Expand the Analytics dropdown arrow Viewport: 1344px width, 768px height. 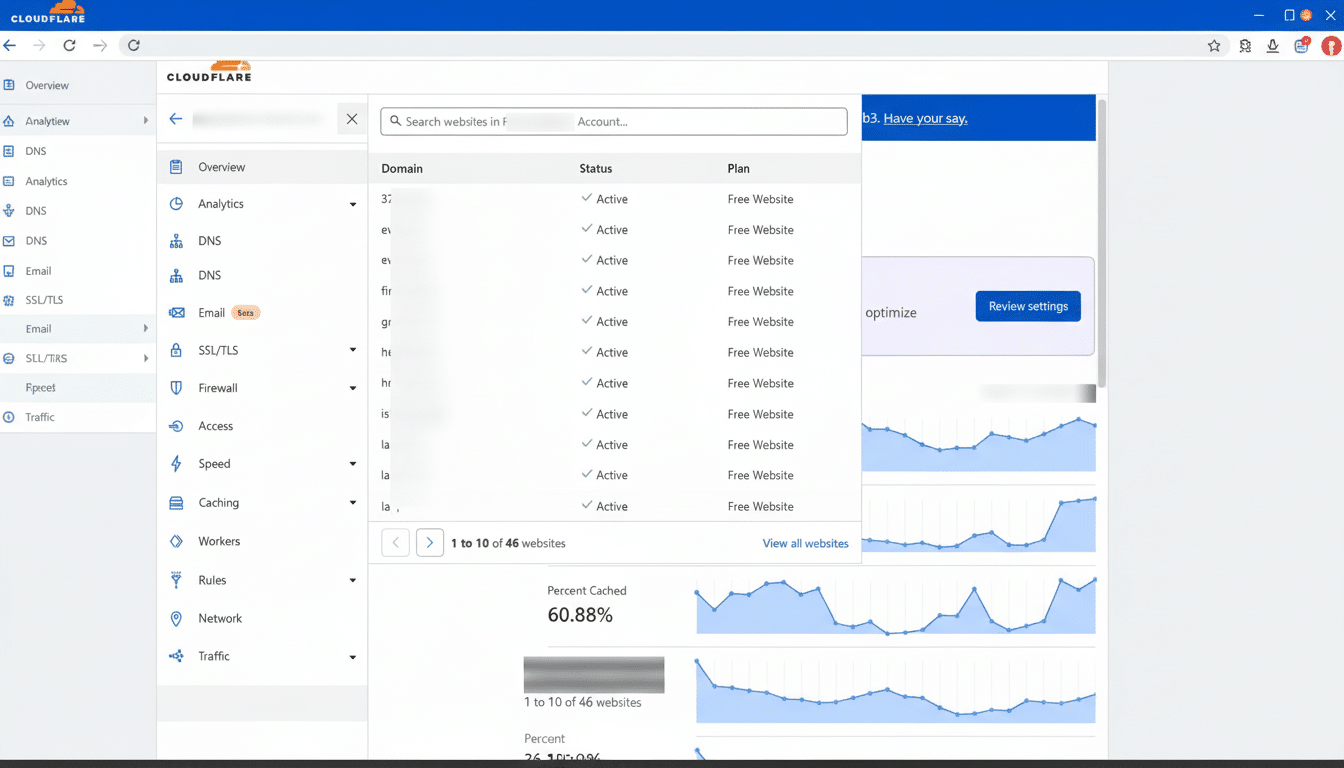coord(352,203)
